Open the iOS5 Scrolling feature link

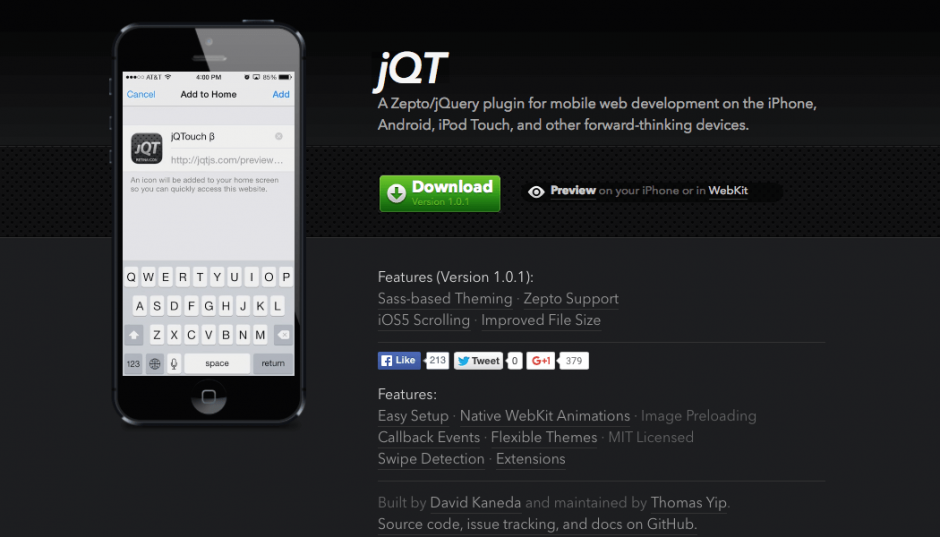(424, 320)
